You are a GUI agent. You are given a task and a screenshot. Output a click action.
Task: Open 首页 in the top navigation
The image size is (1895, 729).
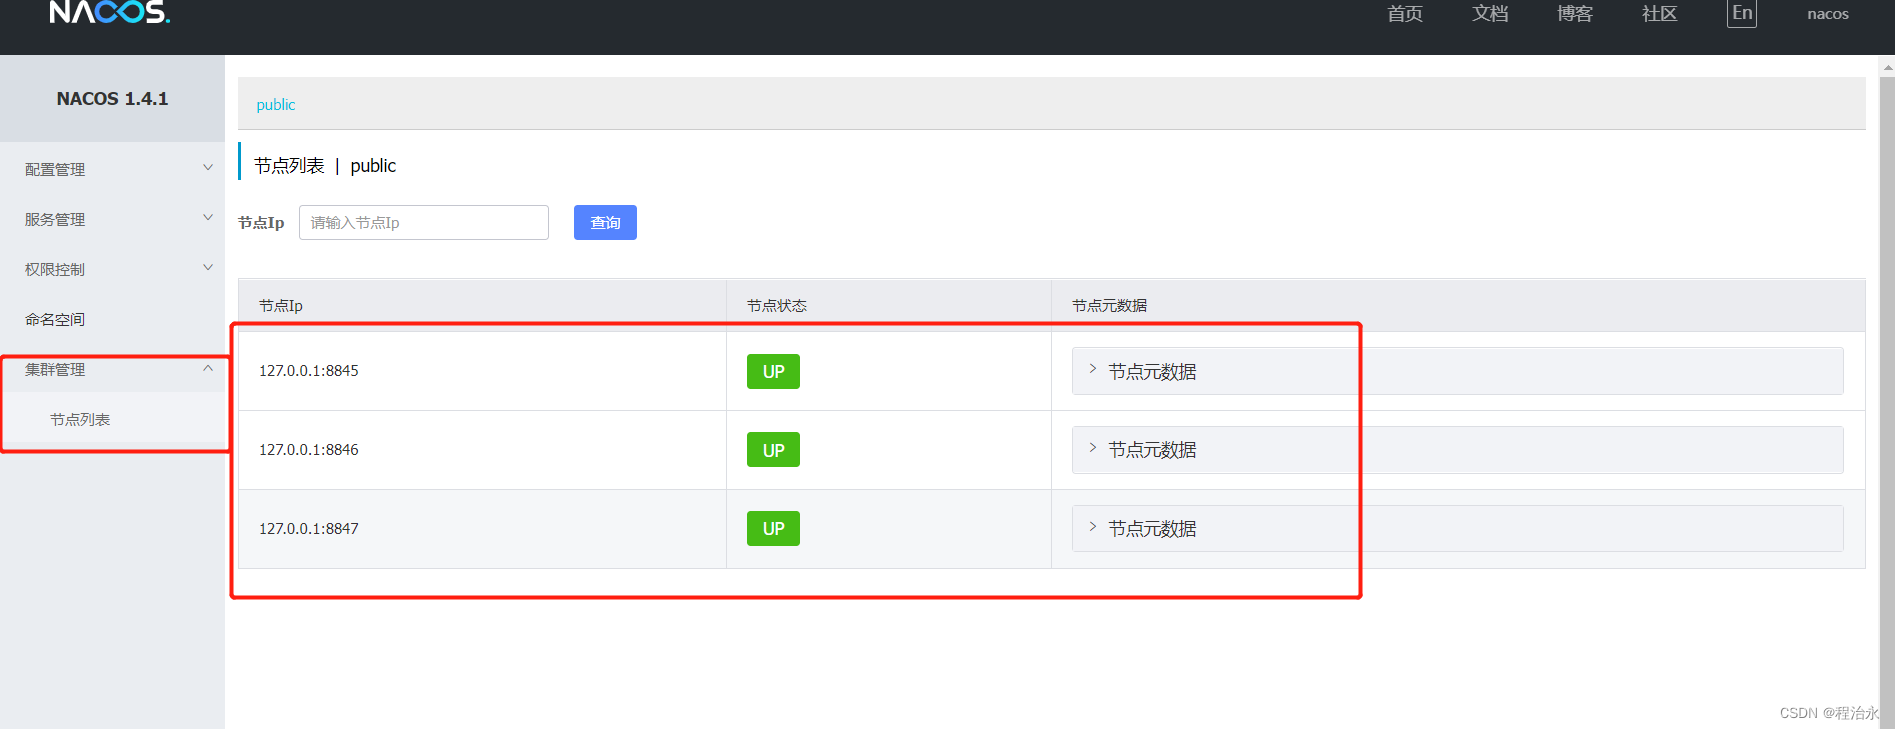pos(1405,13)
